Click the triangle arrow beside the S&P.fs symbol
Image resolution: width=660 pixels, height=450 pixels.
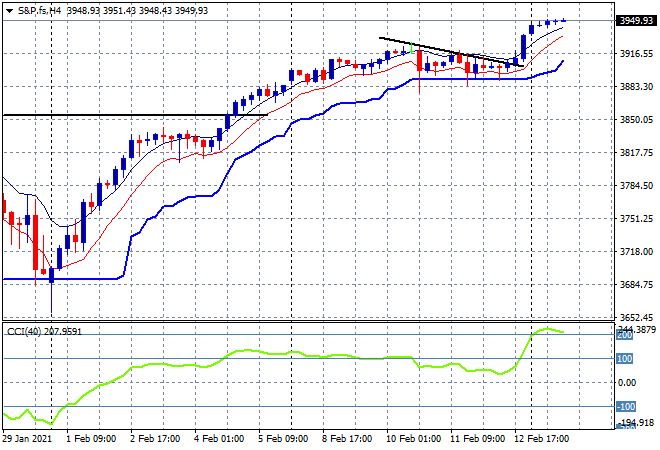pos(9,9)
